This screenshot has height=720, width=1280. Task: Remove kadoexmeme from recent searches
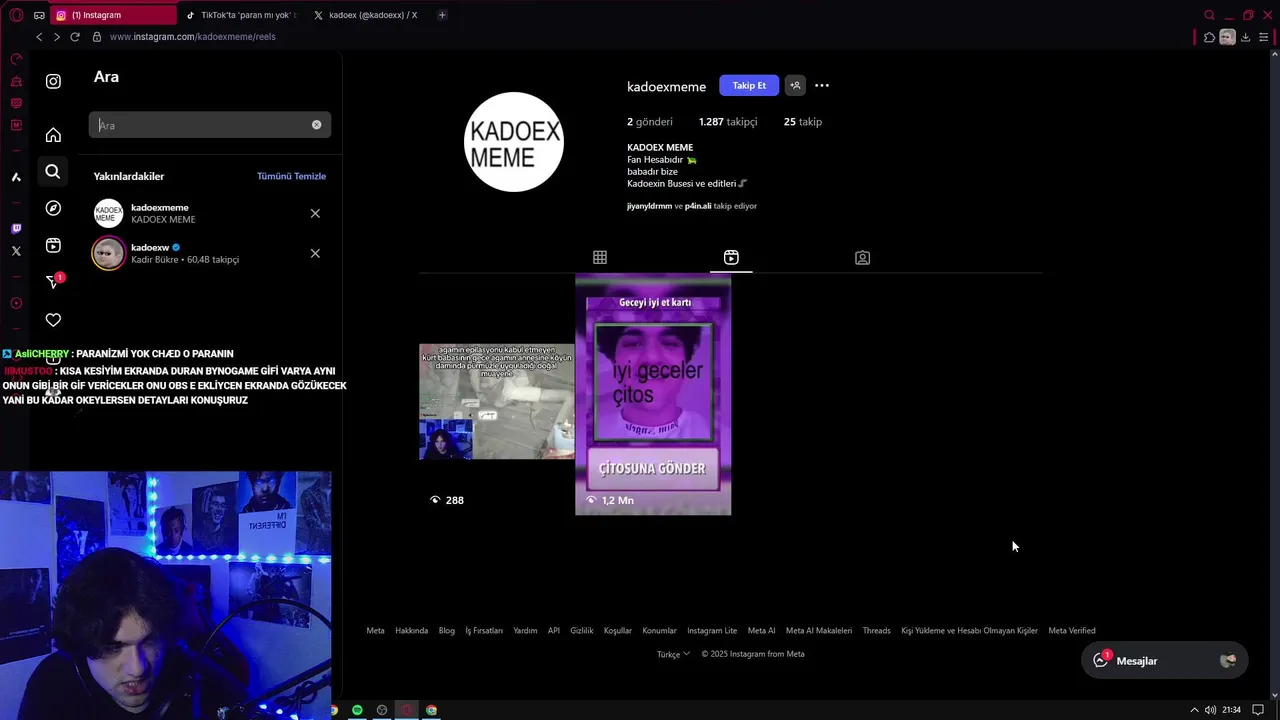(x=315, y=213)
